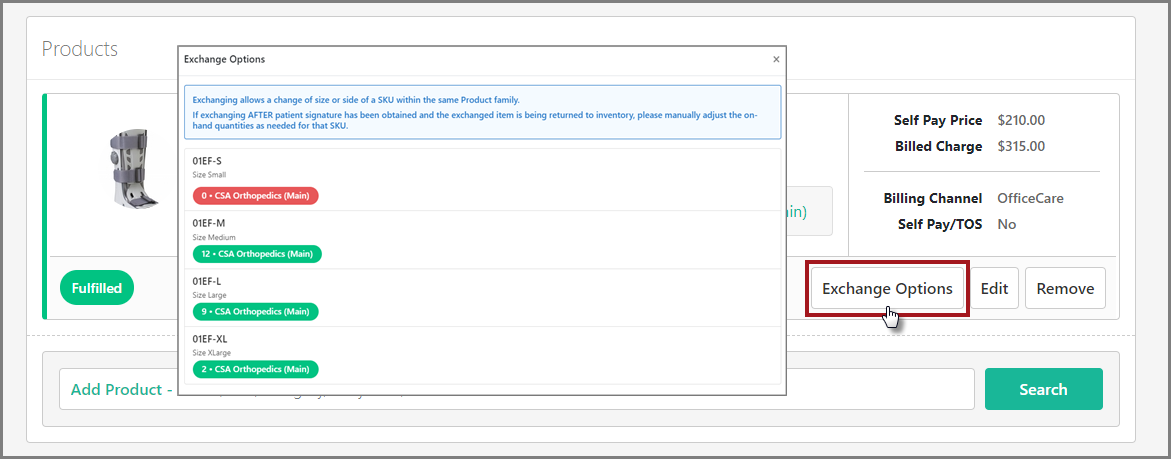Click the blue exchange information banner

click(482, 112)
